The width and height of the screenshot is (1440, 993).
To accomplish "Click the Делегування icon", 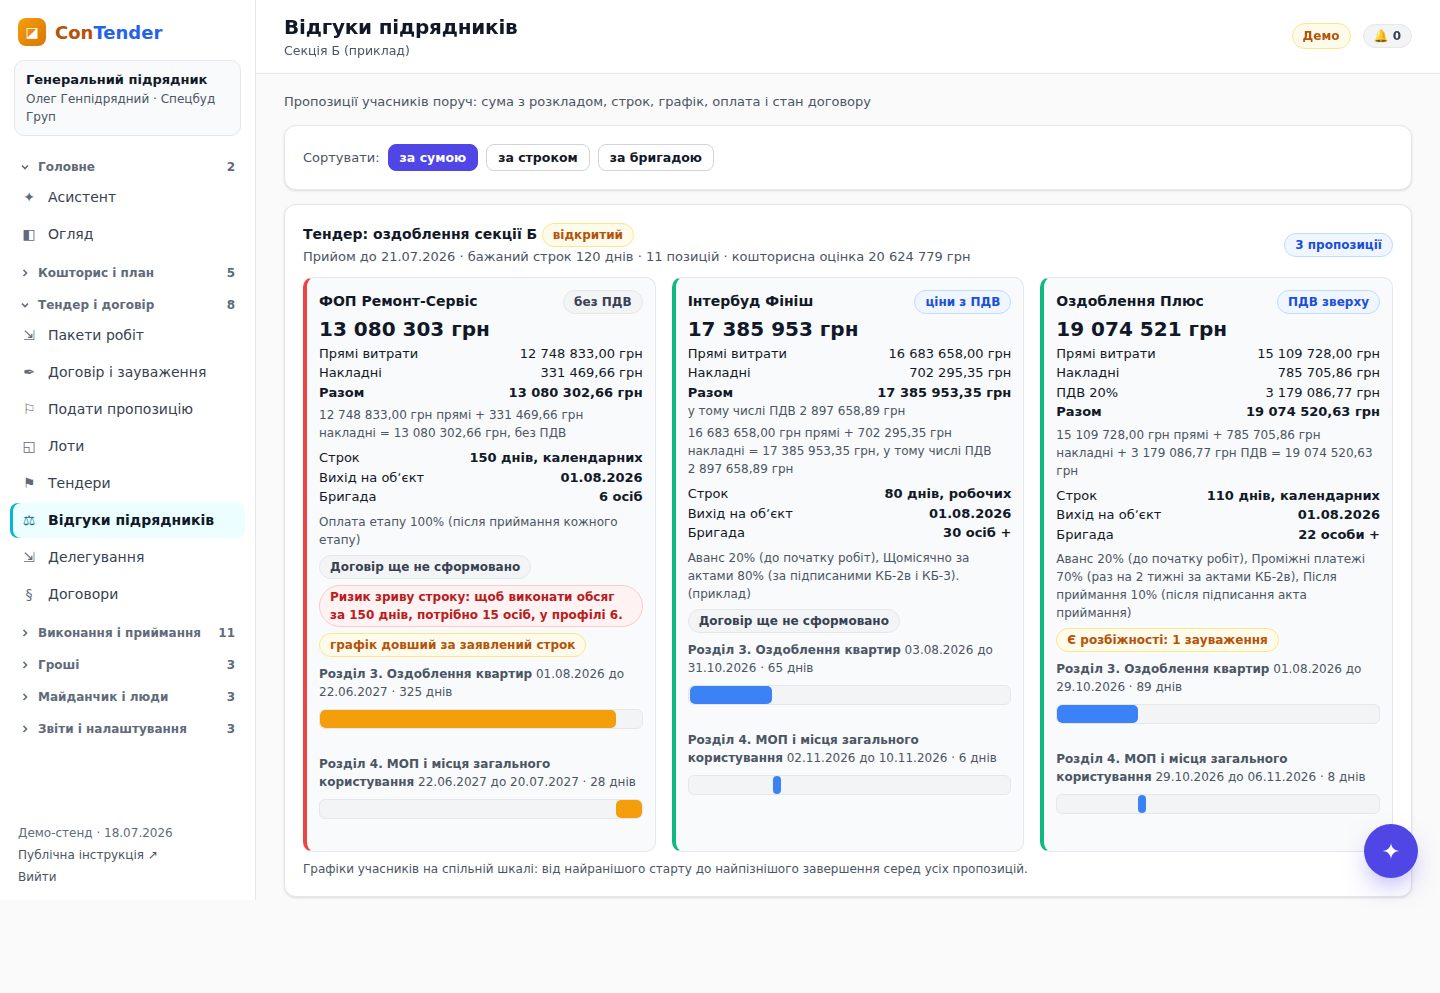I will coord(29,557).
